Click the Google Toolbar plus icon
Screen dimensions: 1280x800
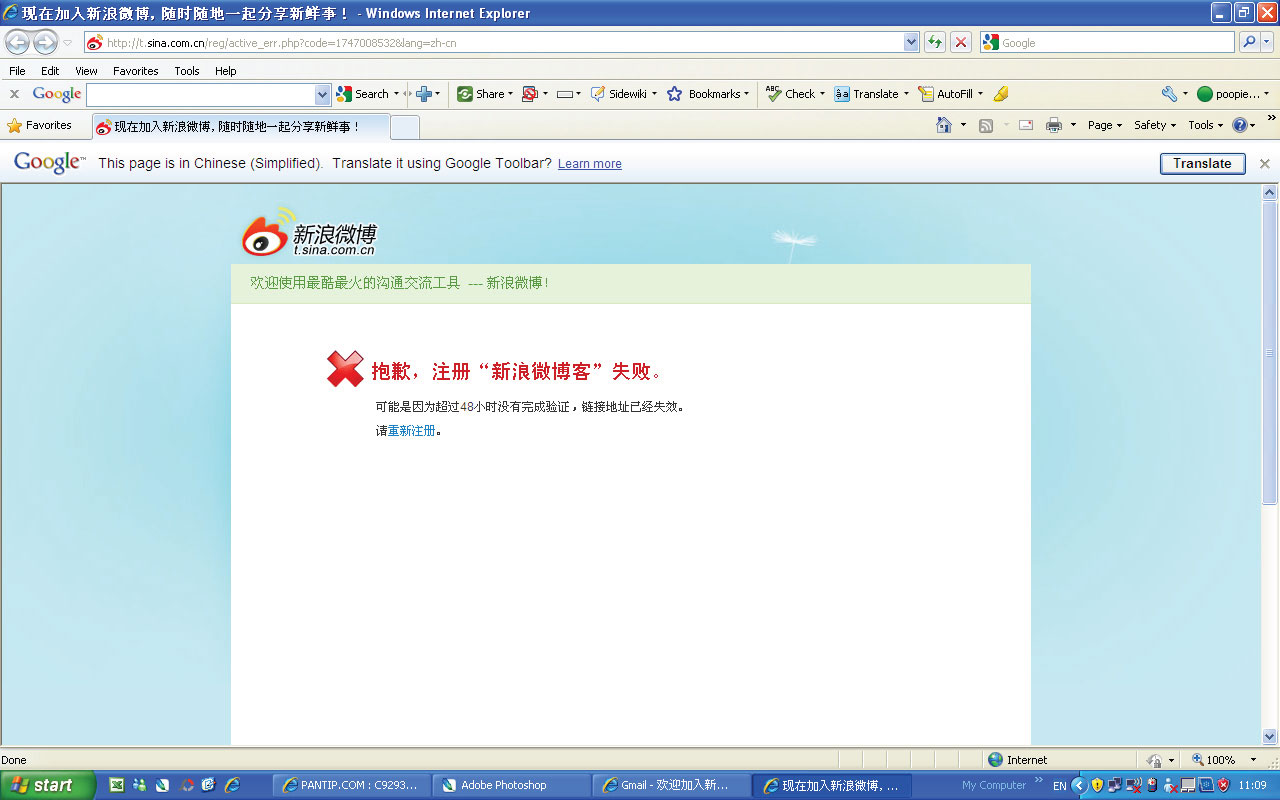coord(424,94)
